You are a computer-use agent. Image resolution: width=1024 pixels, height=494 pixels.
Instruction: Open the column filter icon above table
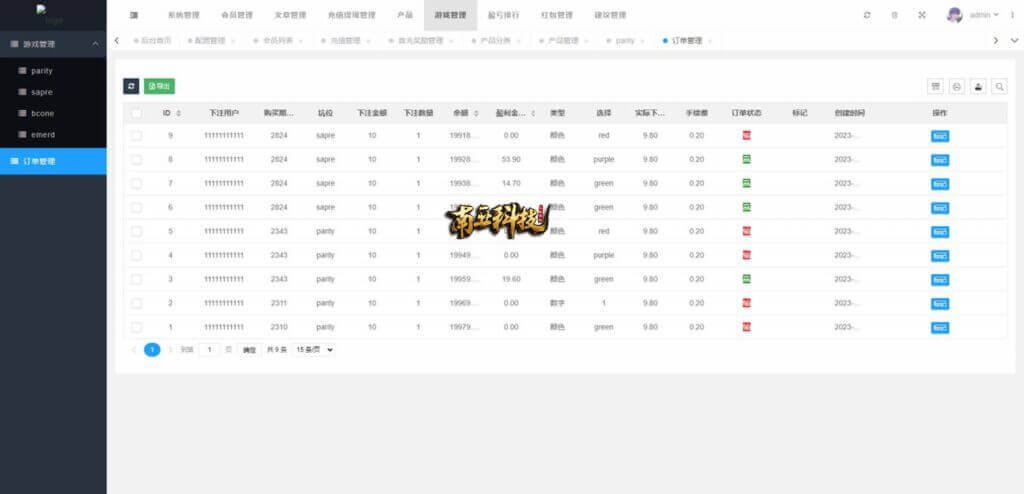(x=936, y=87)
